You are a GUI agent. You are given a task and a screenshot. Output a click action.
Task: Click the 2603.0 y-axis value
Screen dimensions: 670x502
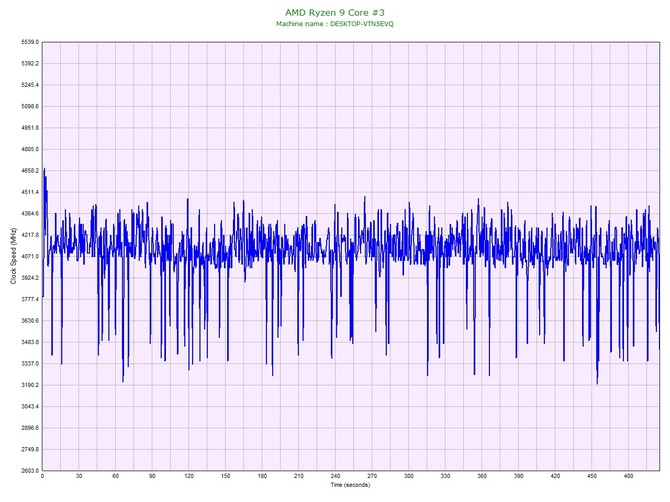pyautogui.click(x=30, y=471)
